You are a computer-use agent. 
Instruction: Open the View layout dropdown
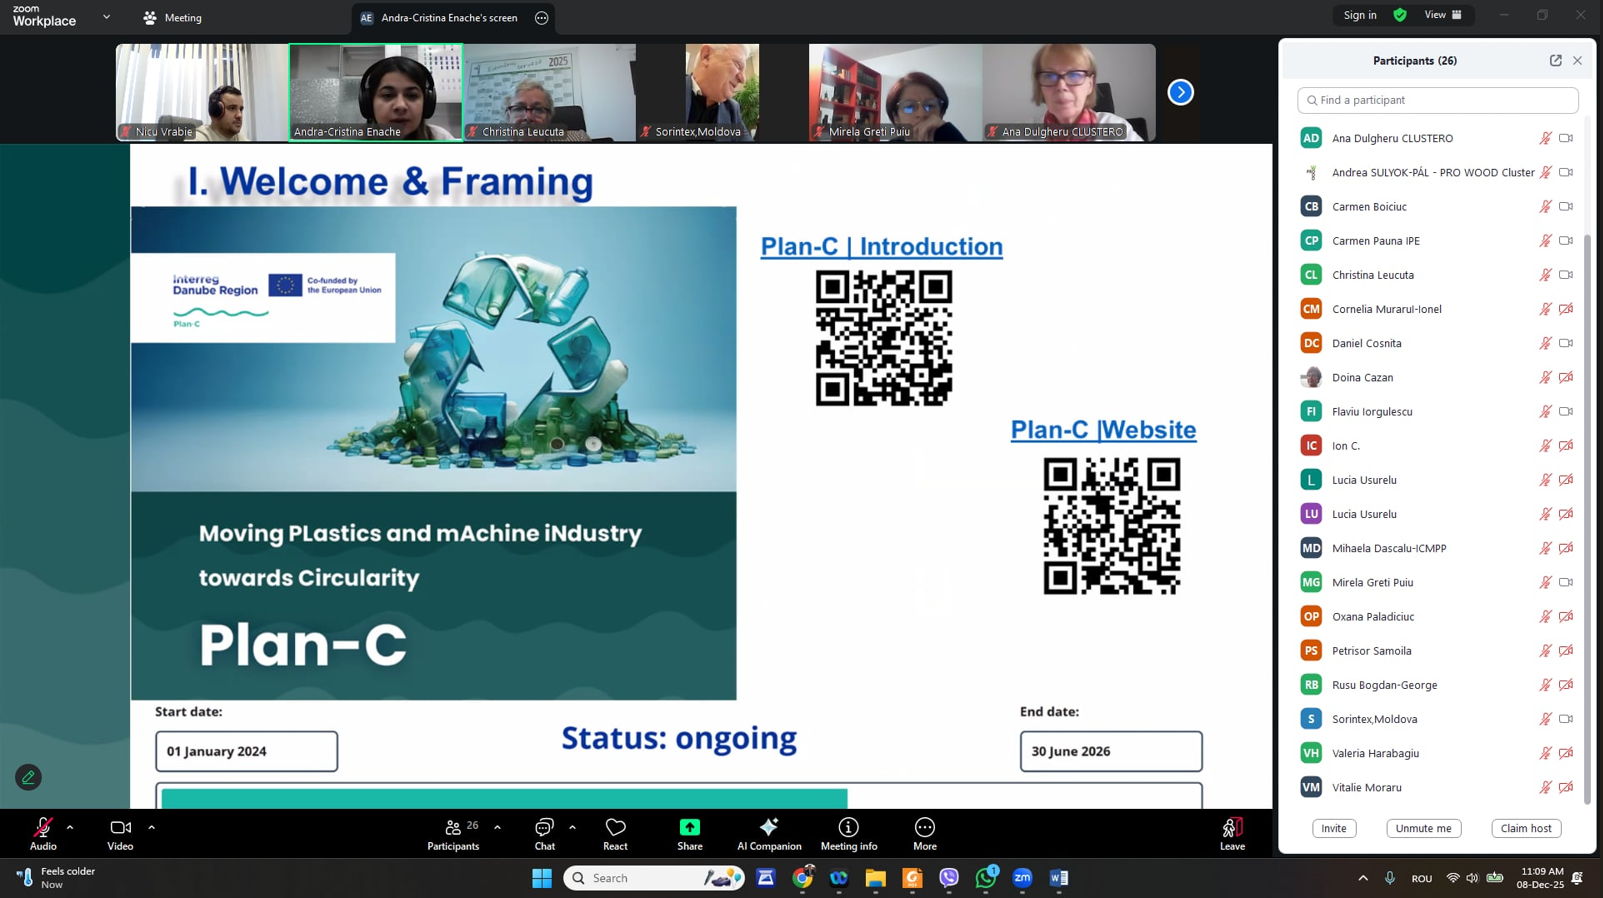1442,15
